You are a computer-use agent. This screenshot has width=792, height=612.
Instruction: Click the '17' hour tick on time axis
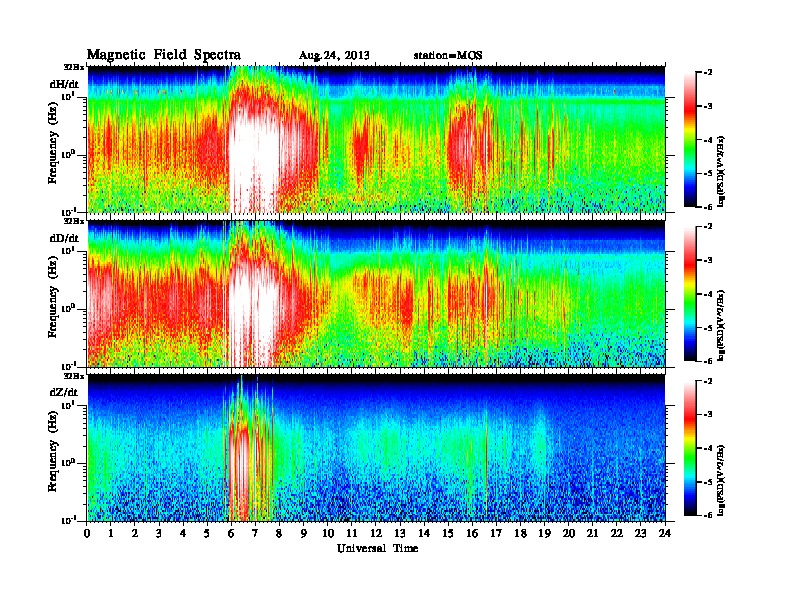pos(497,533)
